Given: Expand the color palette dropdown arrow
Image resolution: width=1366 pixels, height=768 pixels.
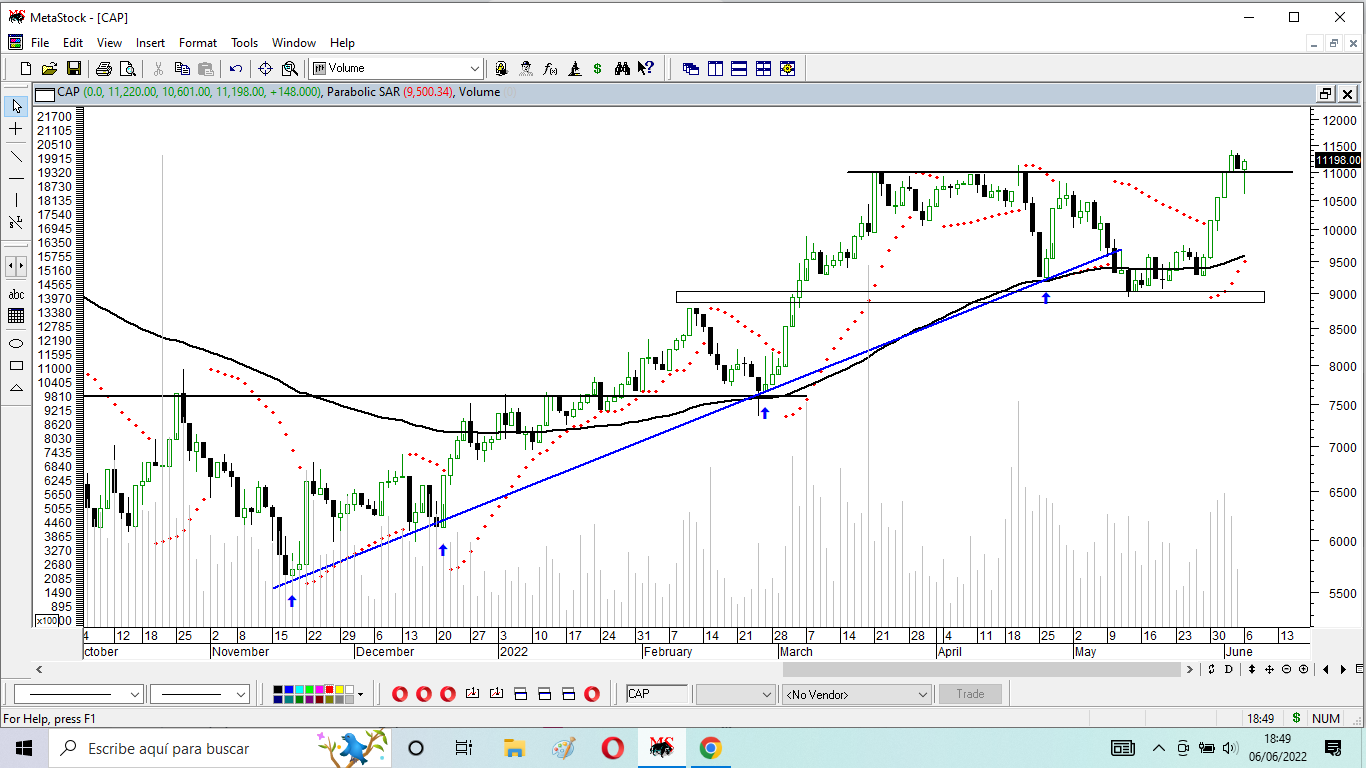Looking at the screenshot, I should point(361,694).
